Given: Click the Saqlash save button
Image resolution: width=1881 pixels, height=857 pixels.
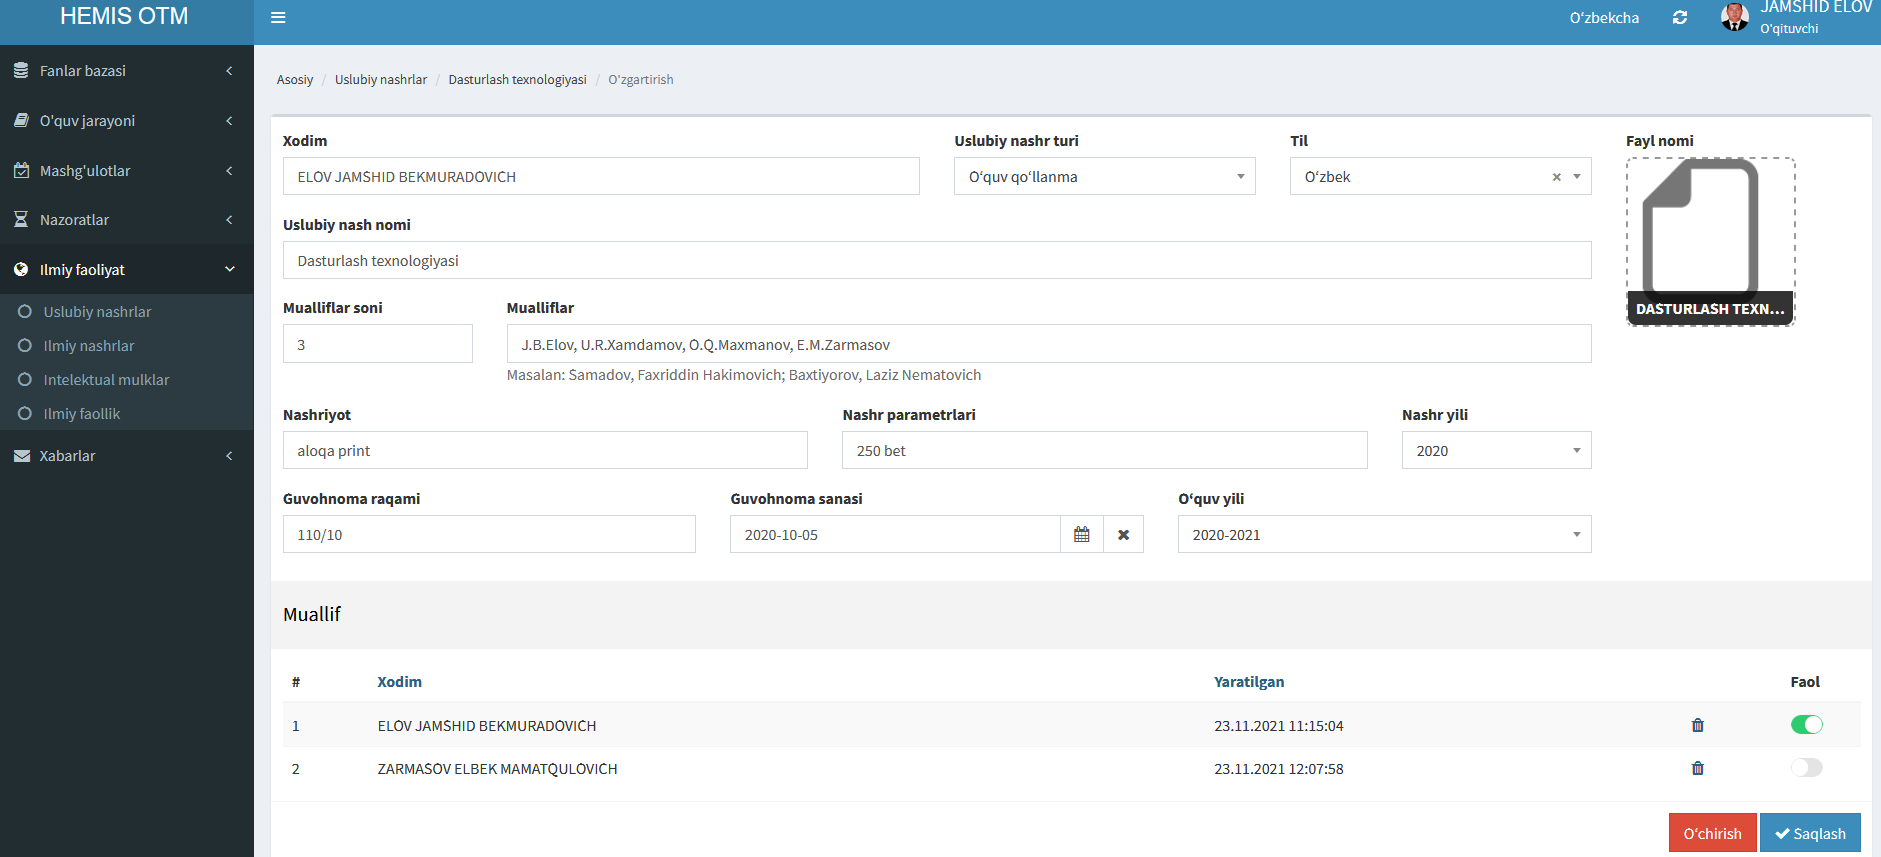Looking at the screenshot, I should click(x=1810, y=833).
